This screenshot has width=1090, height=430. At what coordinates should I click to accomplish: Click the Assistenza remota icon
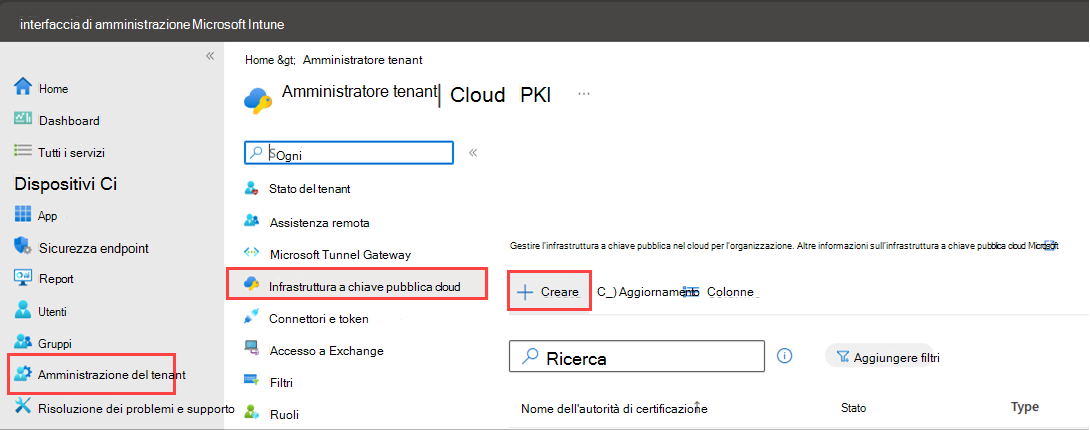point(252,222)
